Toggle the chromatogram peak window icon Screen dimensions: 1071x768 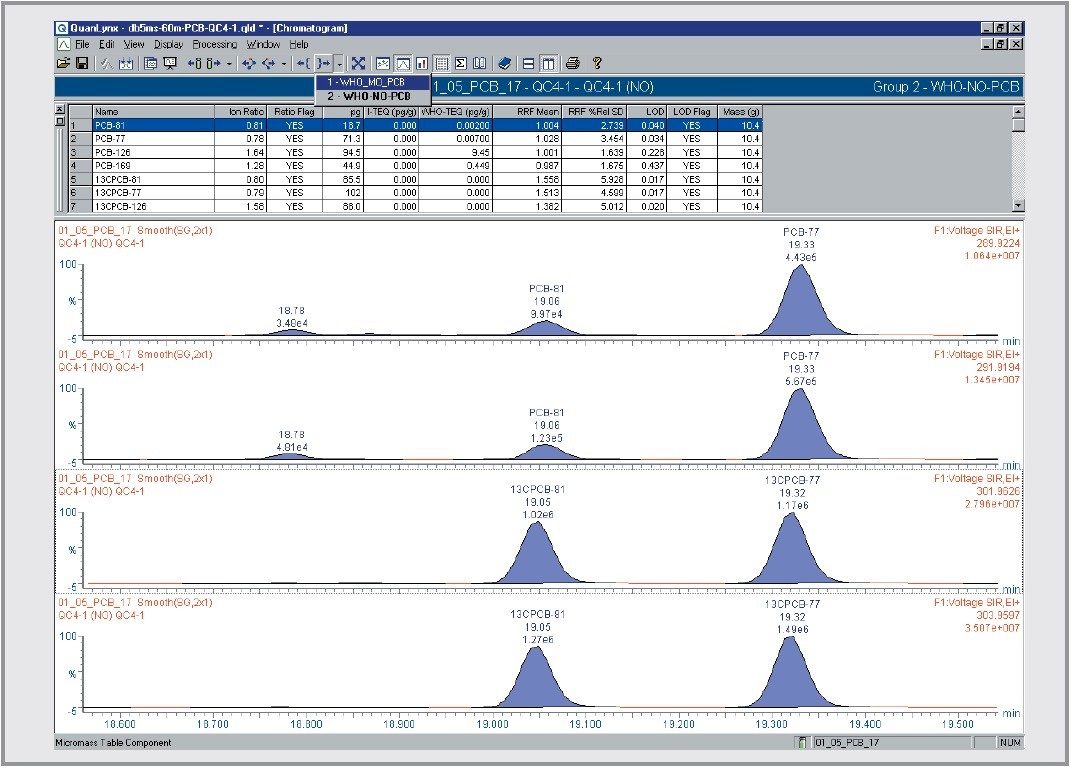403,64
